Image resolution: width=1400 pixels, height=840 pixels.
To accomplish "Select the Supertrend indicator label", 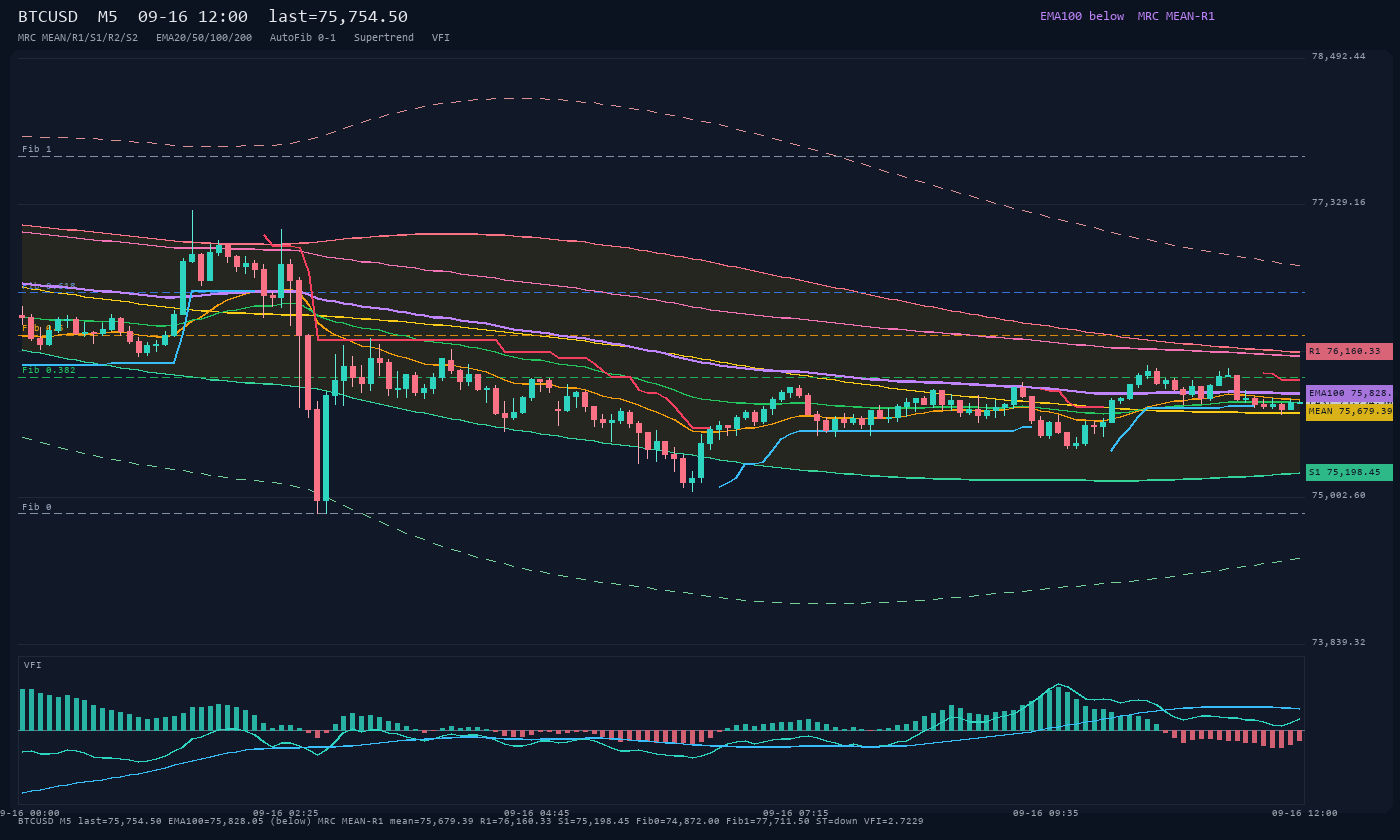I will (384, 37).
